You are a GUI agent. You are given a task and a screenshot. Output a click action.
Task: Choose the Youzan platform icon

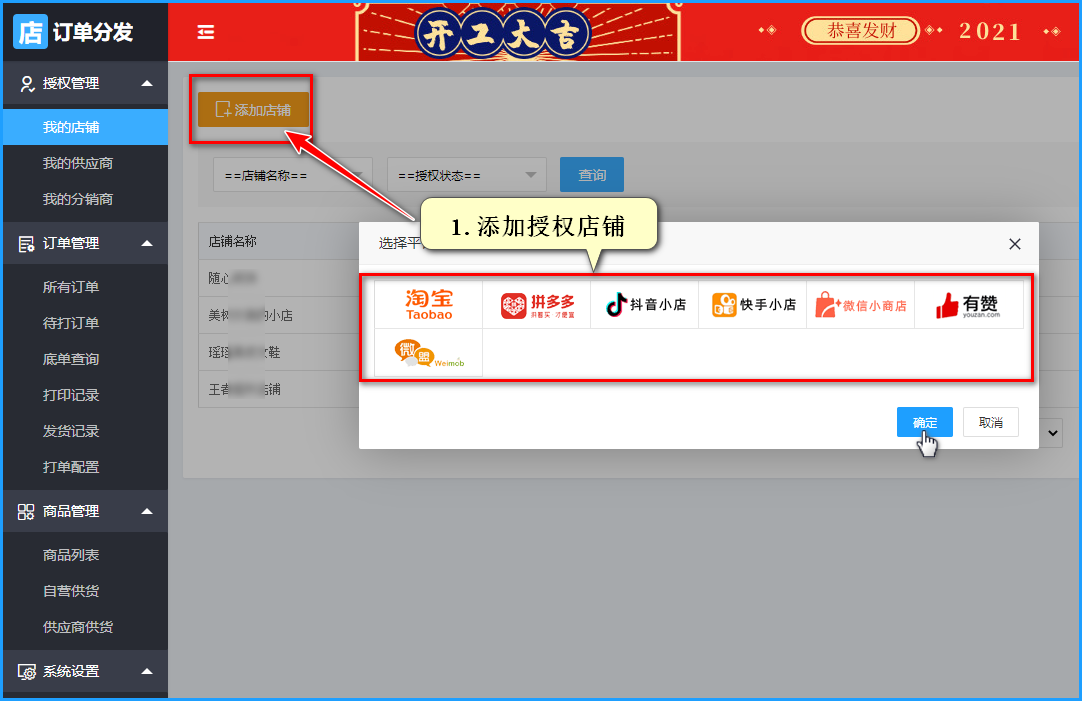(x=968, y=305)
